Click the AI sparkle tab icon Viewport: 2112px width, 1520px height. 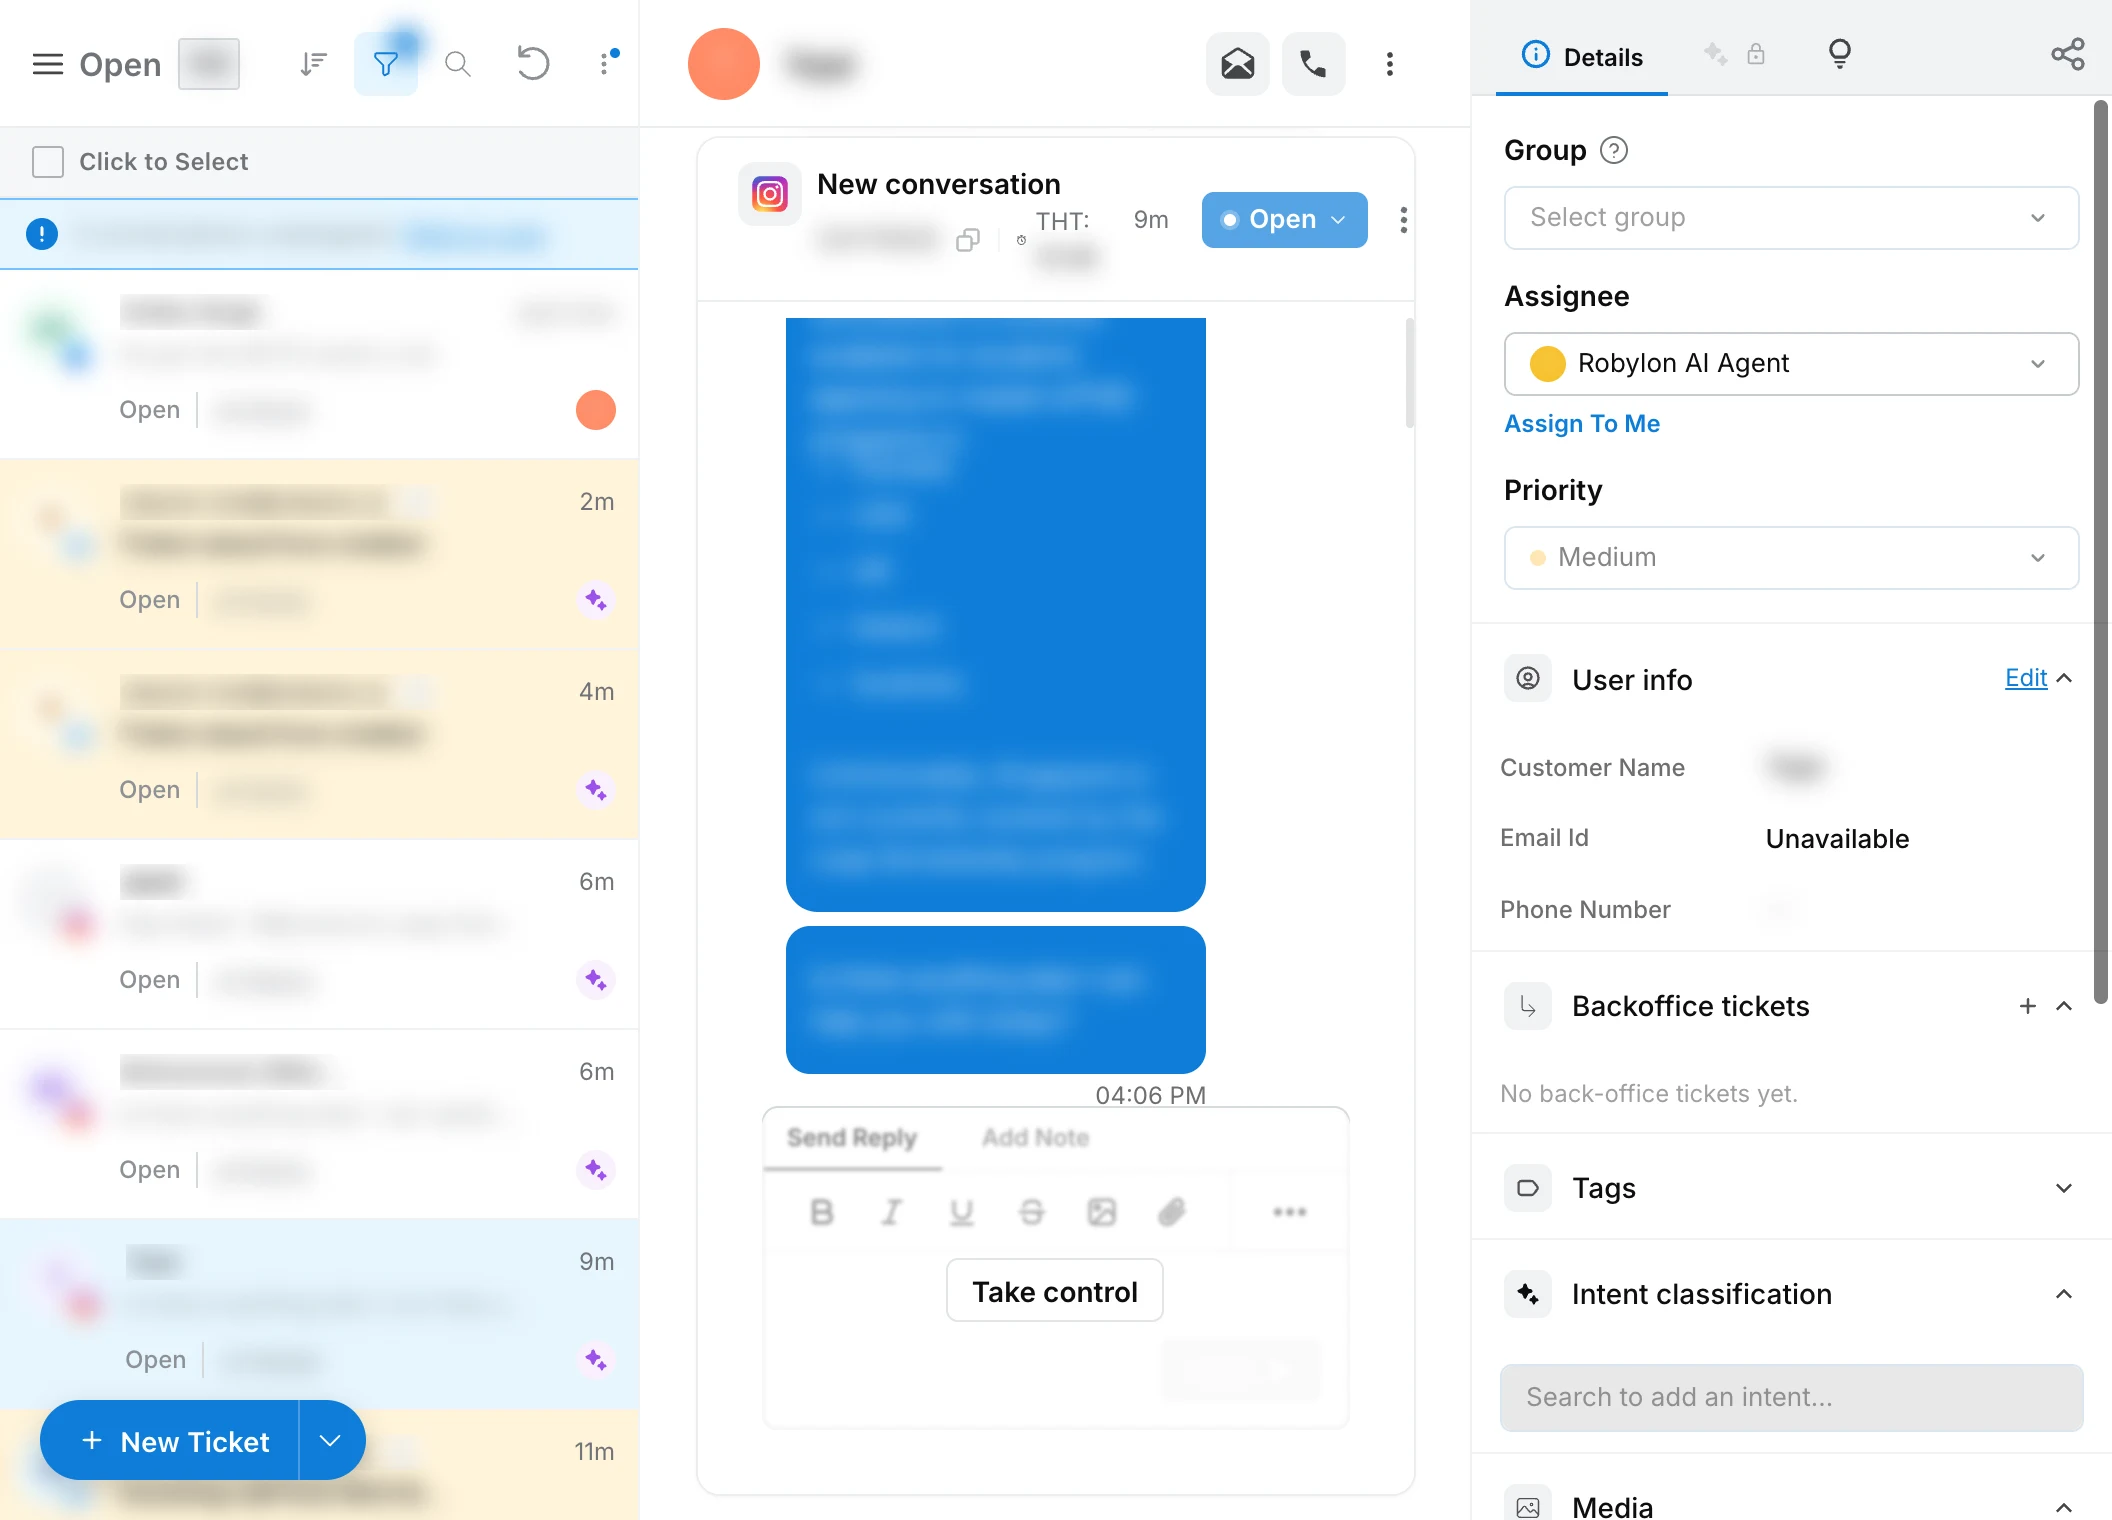point(1715,54)
